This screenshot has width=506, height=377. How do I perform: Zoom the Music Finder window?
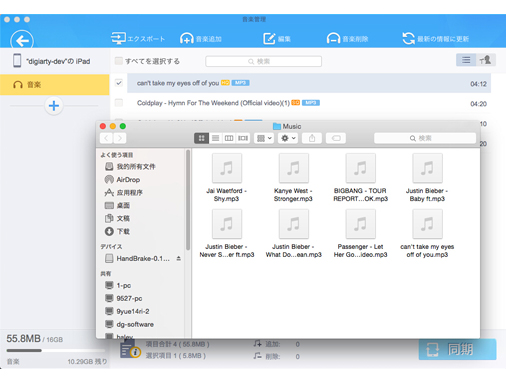[x=123, y=126]
